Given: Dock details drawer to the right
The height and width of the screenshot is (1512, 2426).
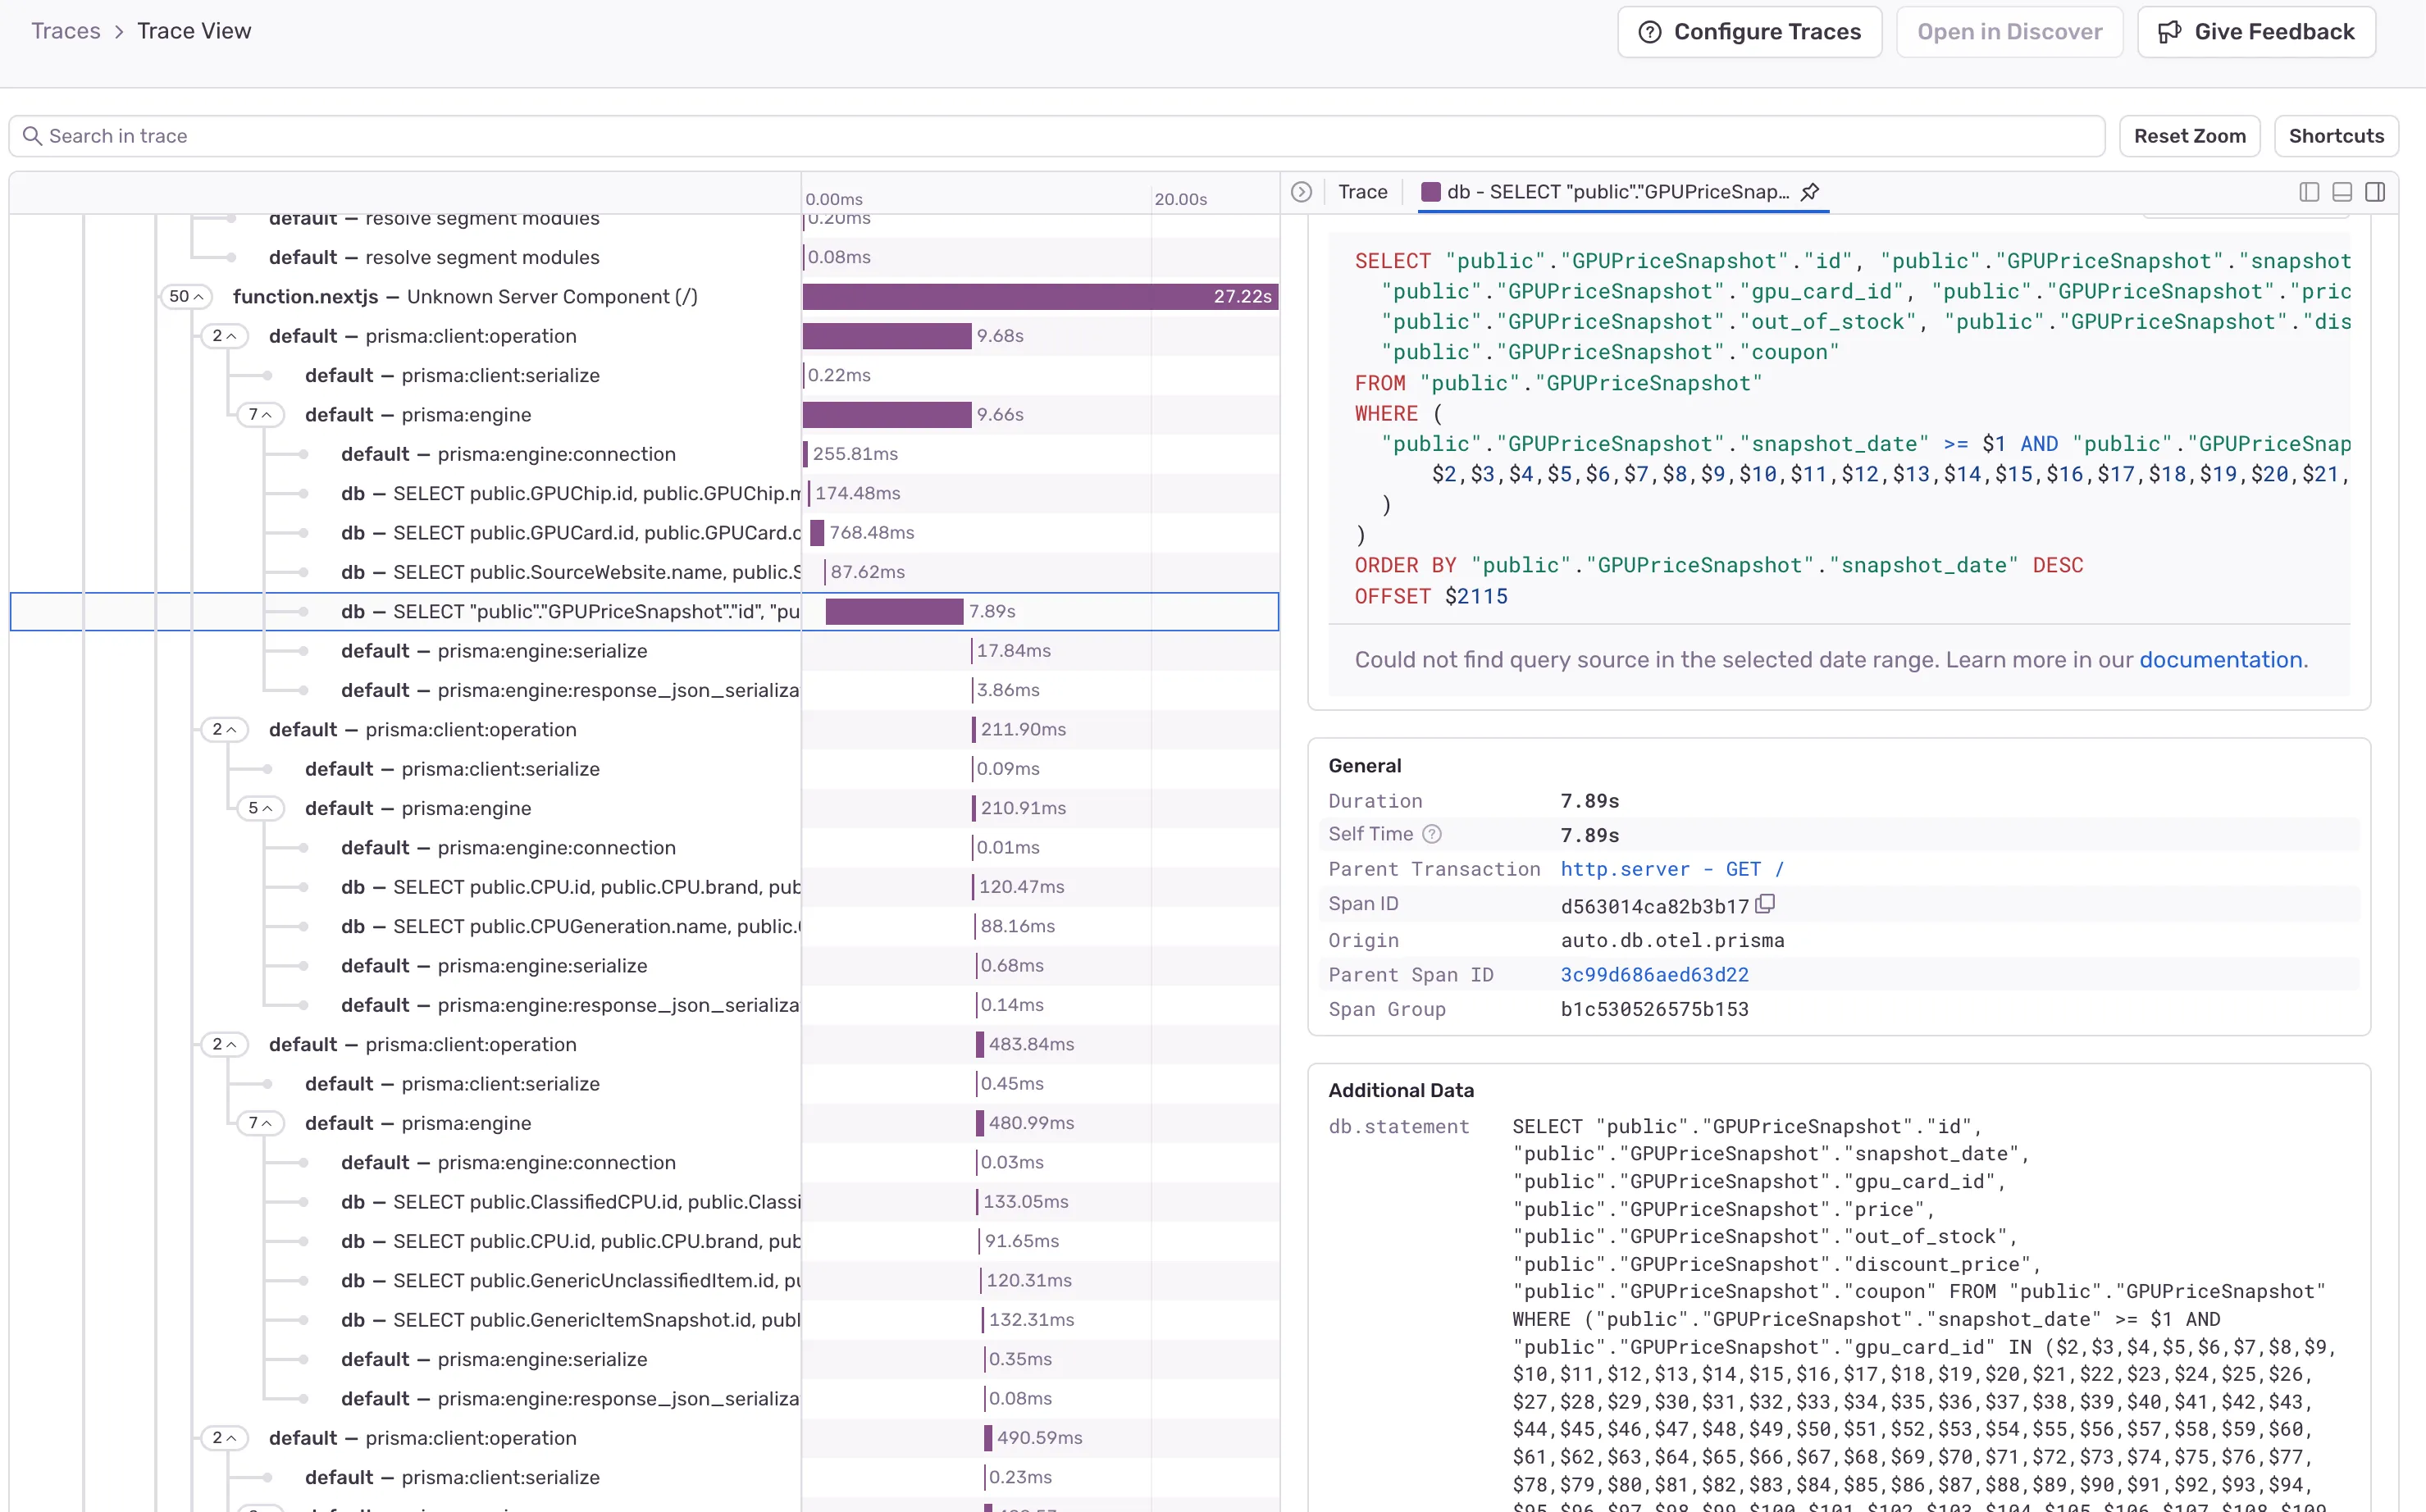Looking at the screenshot, I should pyautogui.click(x=2375, y=192).
